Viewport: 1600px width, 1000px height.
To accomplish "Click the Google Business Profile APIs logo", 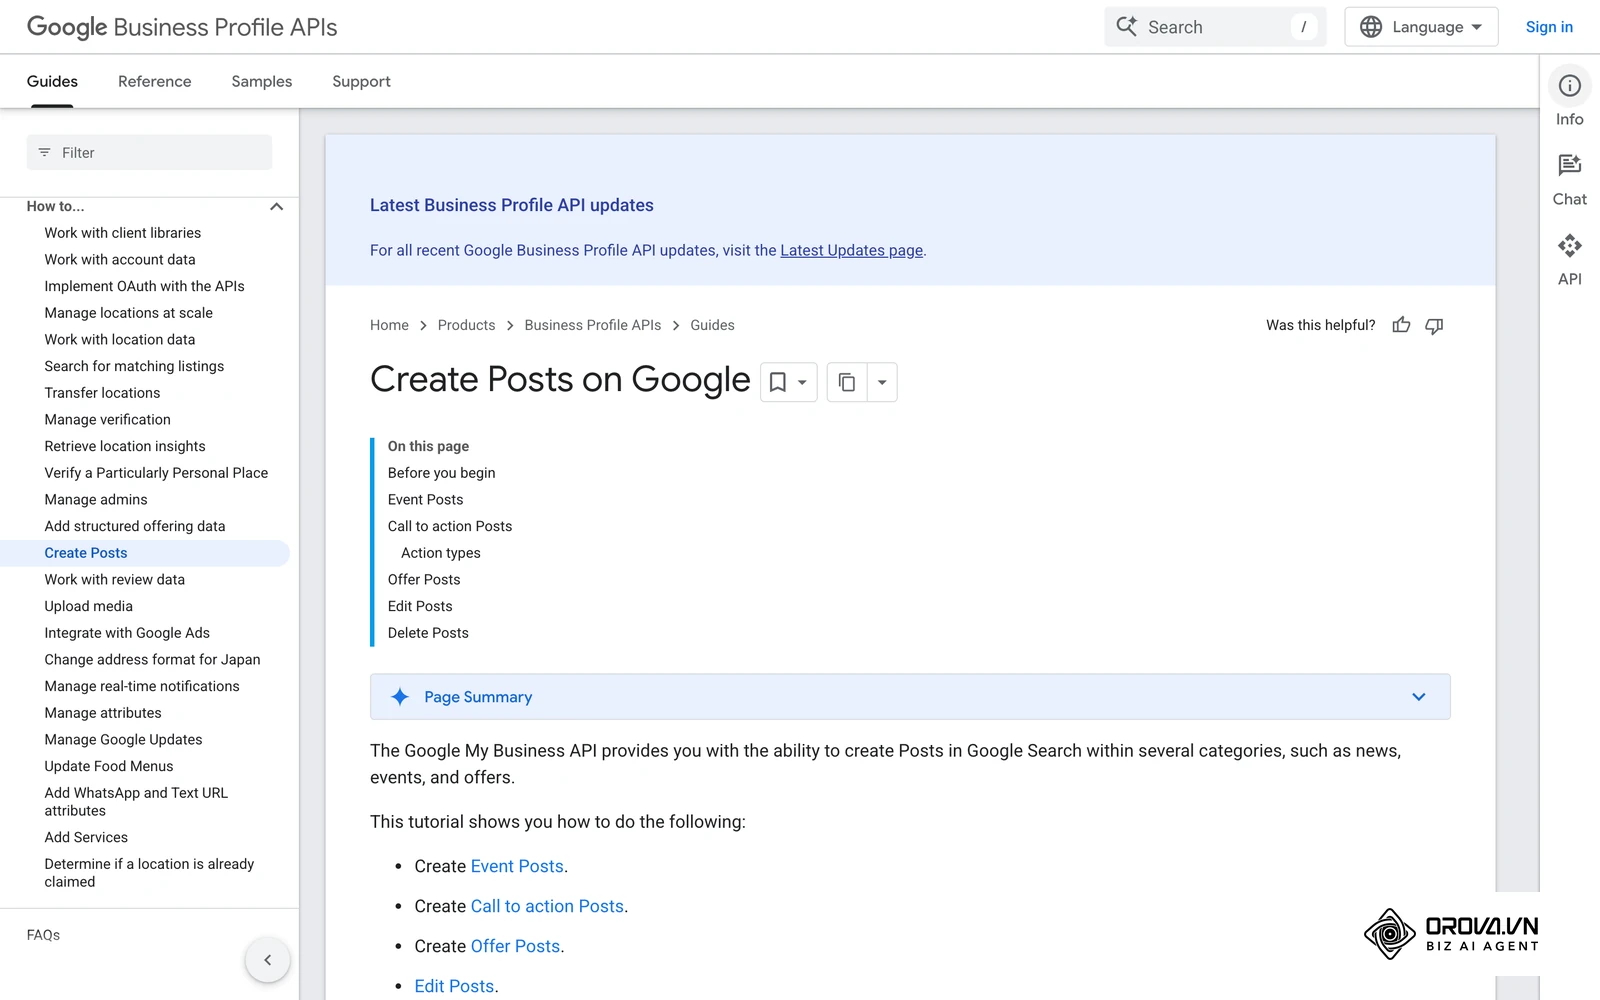I will (x=182, y=27).
